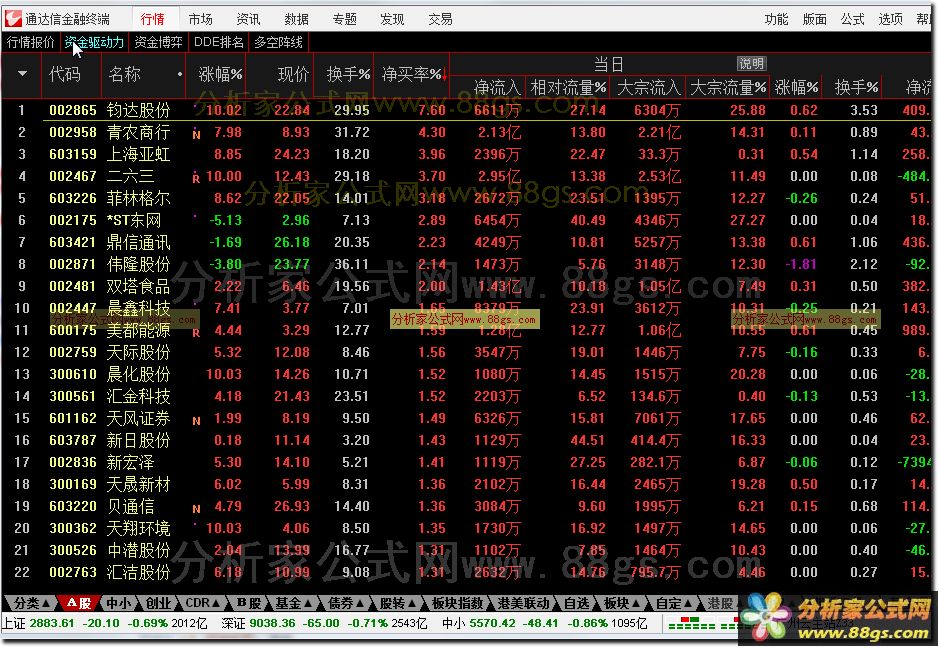Select the stock row 002175 *ST东网
This screenshot has height=648, width=940.
tap(467, 220)
